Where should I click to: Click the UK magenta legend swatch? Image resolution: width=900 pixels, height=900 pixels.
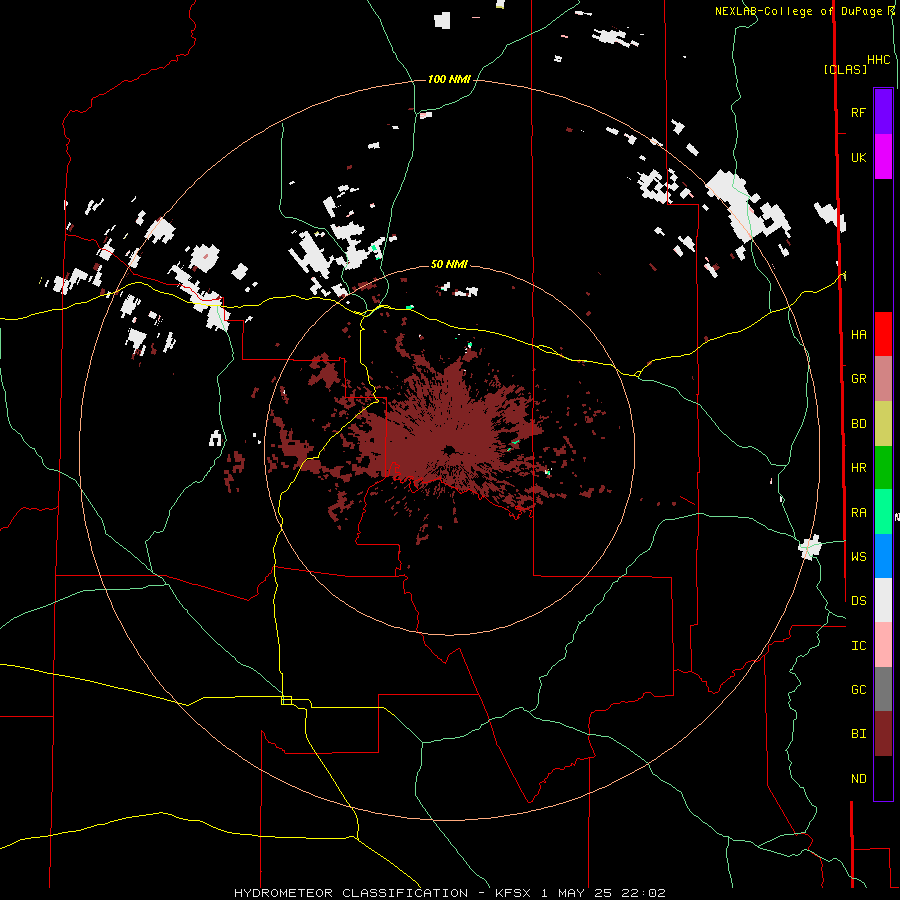click(883, 157)
